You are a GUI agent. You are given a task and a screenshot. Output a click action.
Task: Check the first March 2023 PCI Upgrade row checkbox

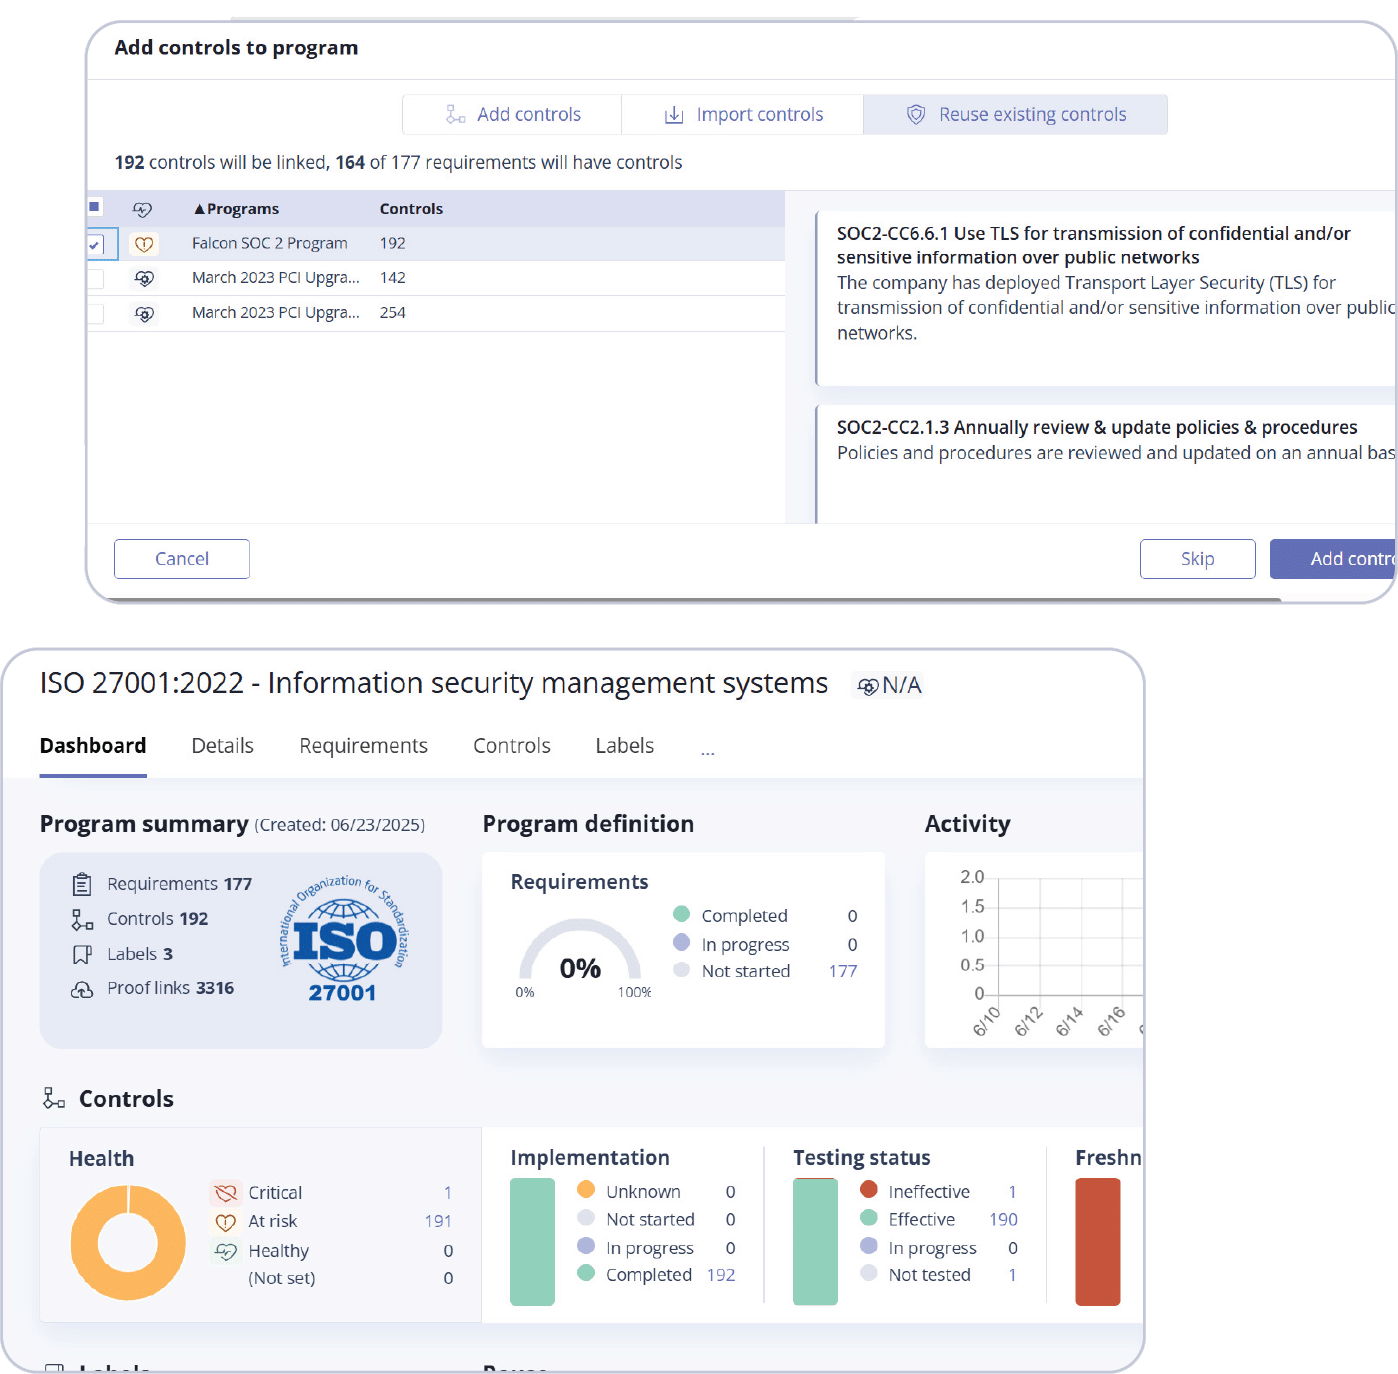pyautogui.click(x=96, y=279)
